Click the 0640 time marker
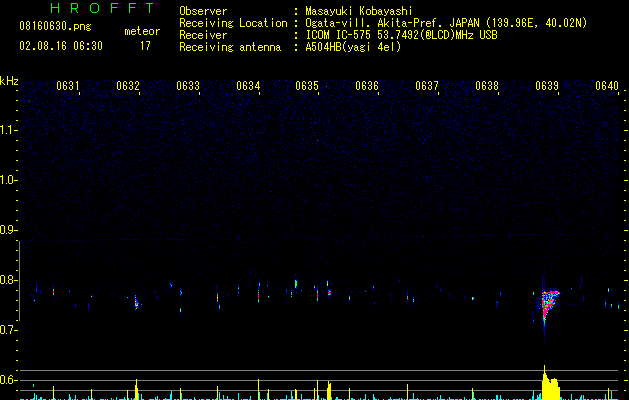Screen dimensions: 629x400 [x=607, y=86]
